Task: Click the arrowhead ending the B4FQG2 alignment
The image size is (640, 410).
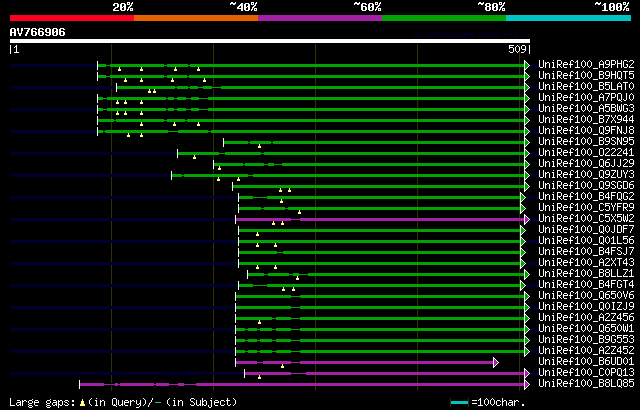Action: (522, 197)
